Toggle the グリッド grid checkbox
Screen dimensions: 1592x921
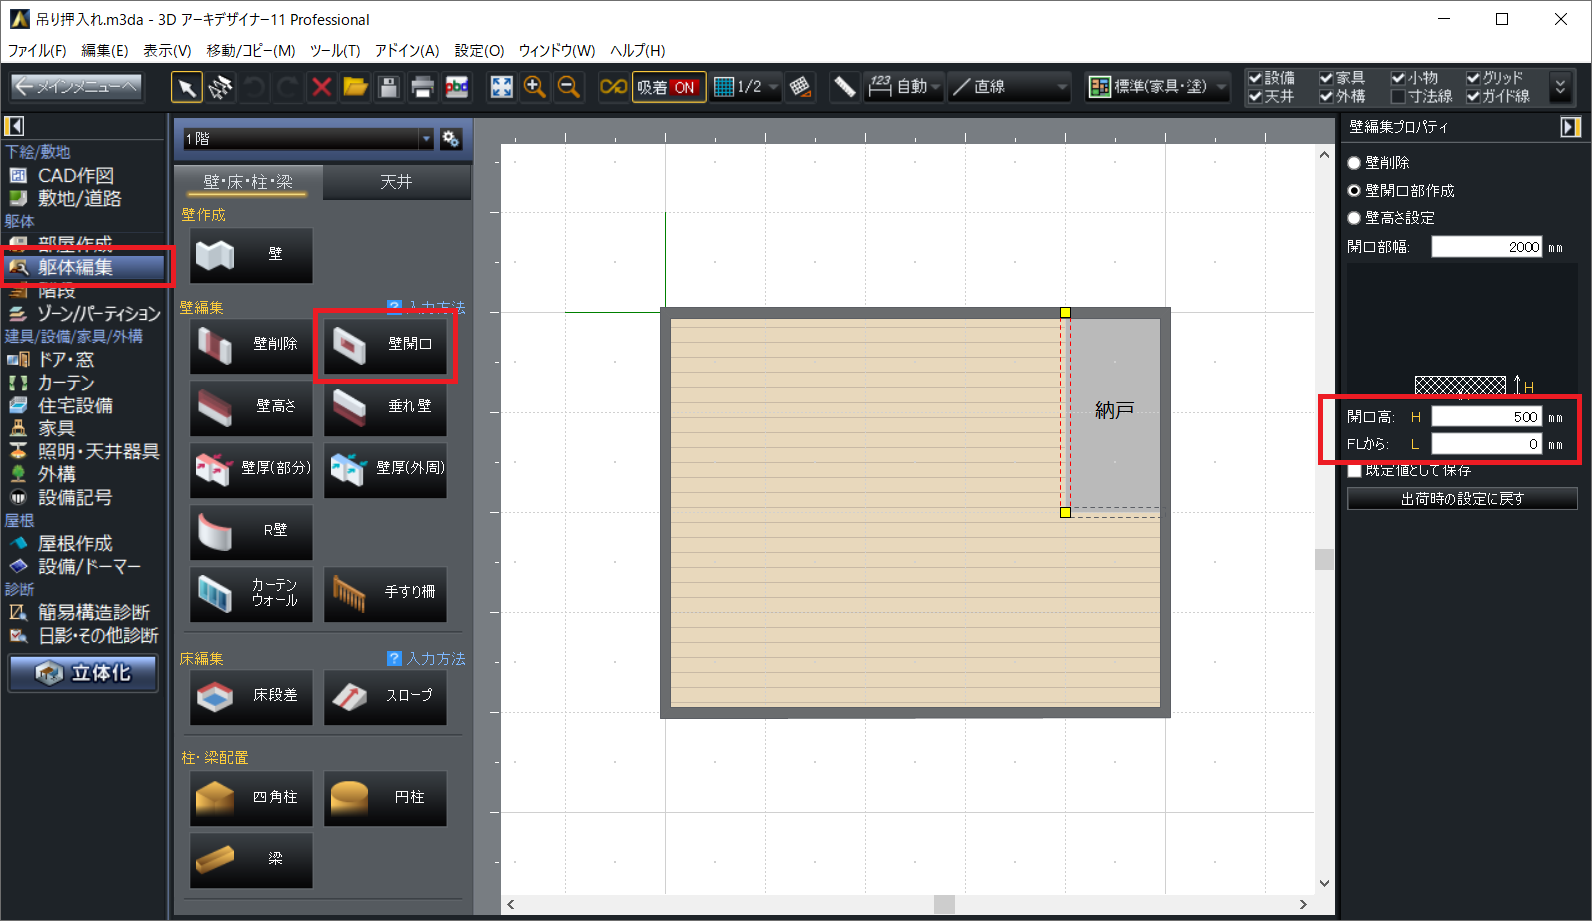(1473, 78)
